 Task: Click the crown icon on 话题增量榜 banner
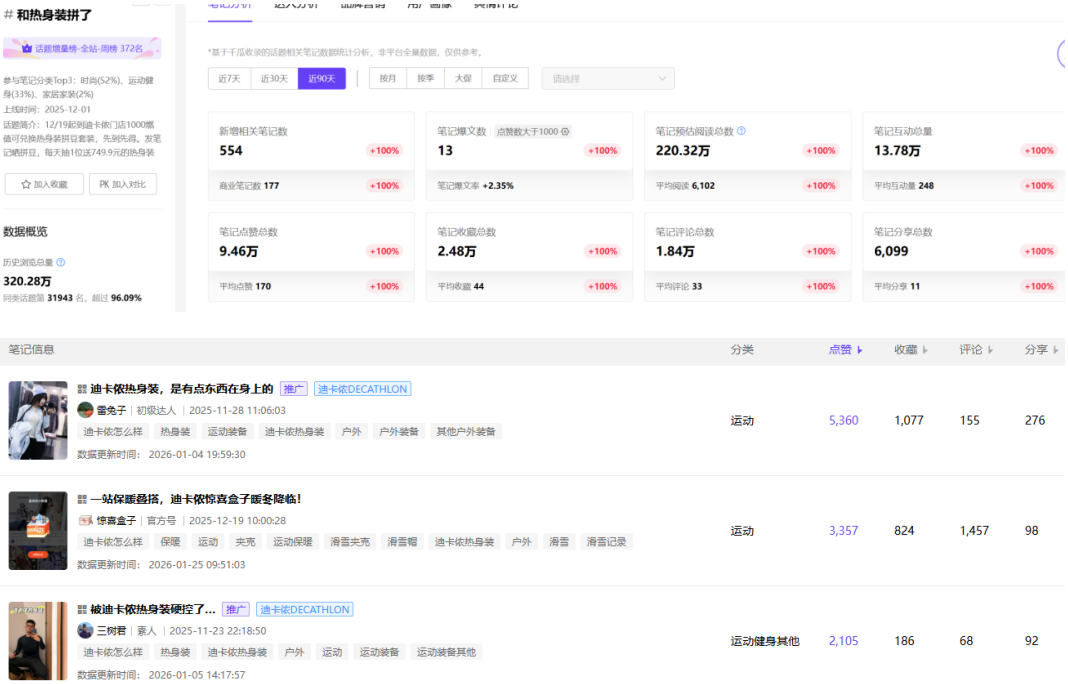pos(27,48)
